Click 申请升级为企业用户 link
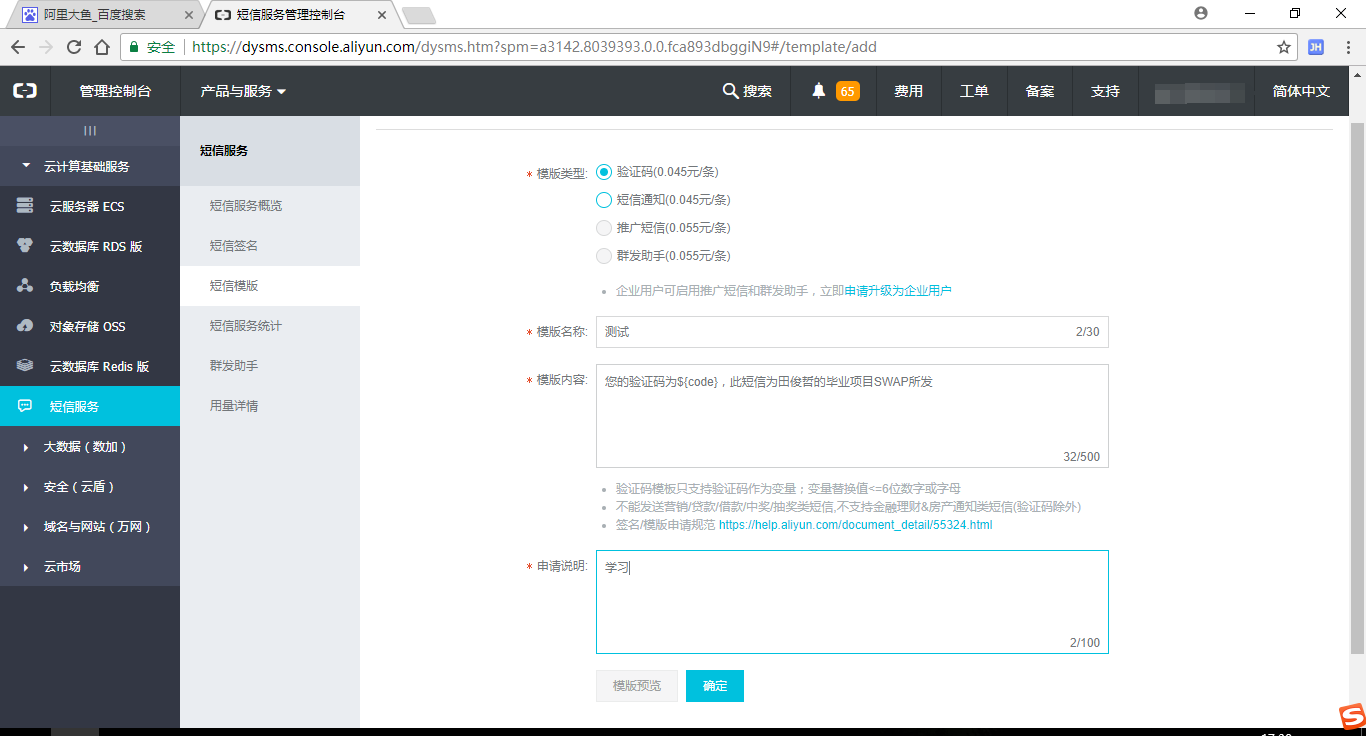The image size is (1366, 736). (x=898, y=291)
